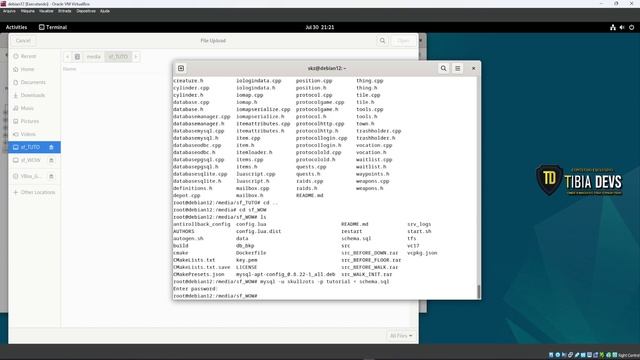
Task: Click the optical disc icon in VirtualBox status bar
Action: point(558,355)
